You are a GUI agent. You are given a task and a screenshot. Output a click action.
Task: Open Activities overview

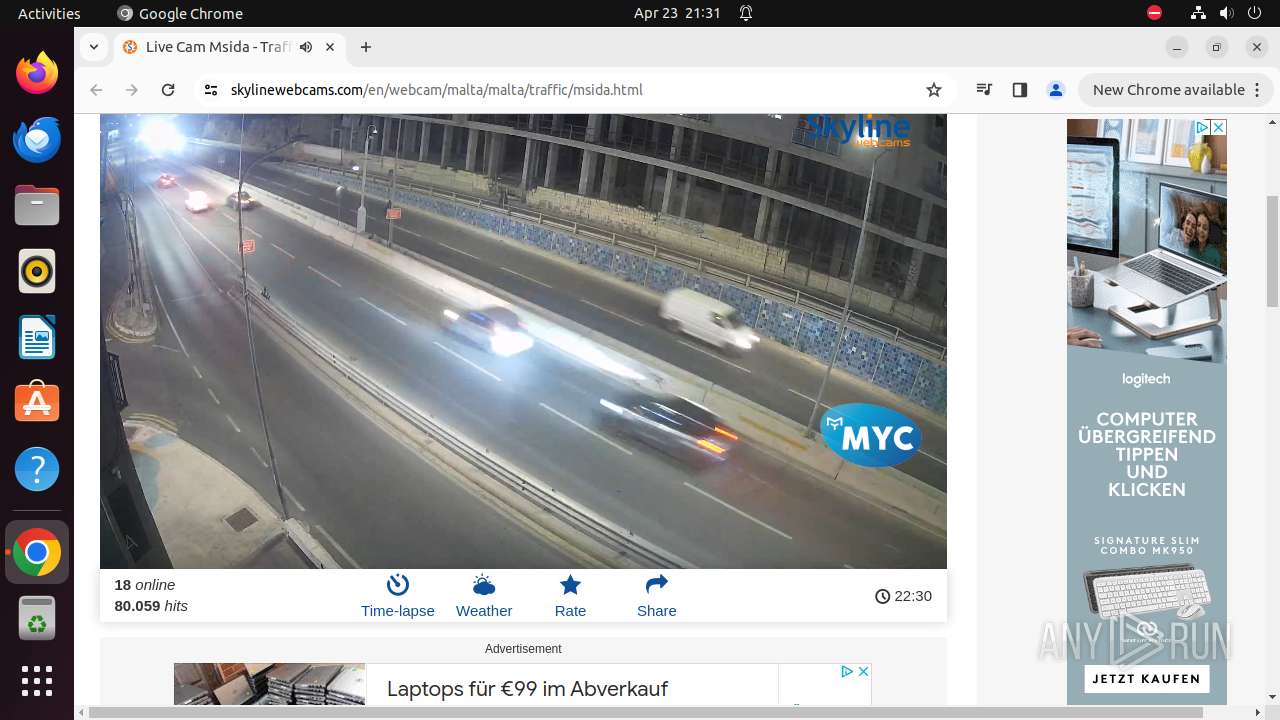pos(49,13)
